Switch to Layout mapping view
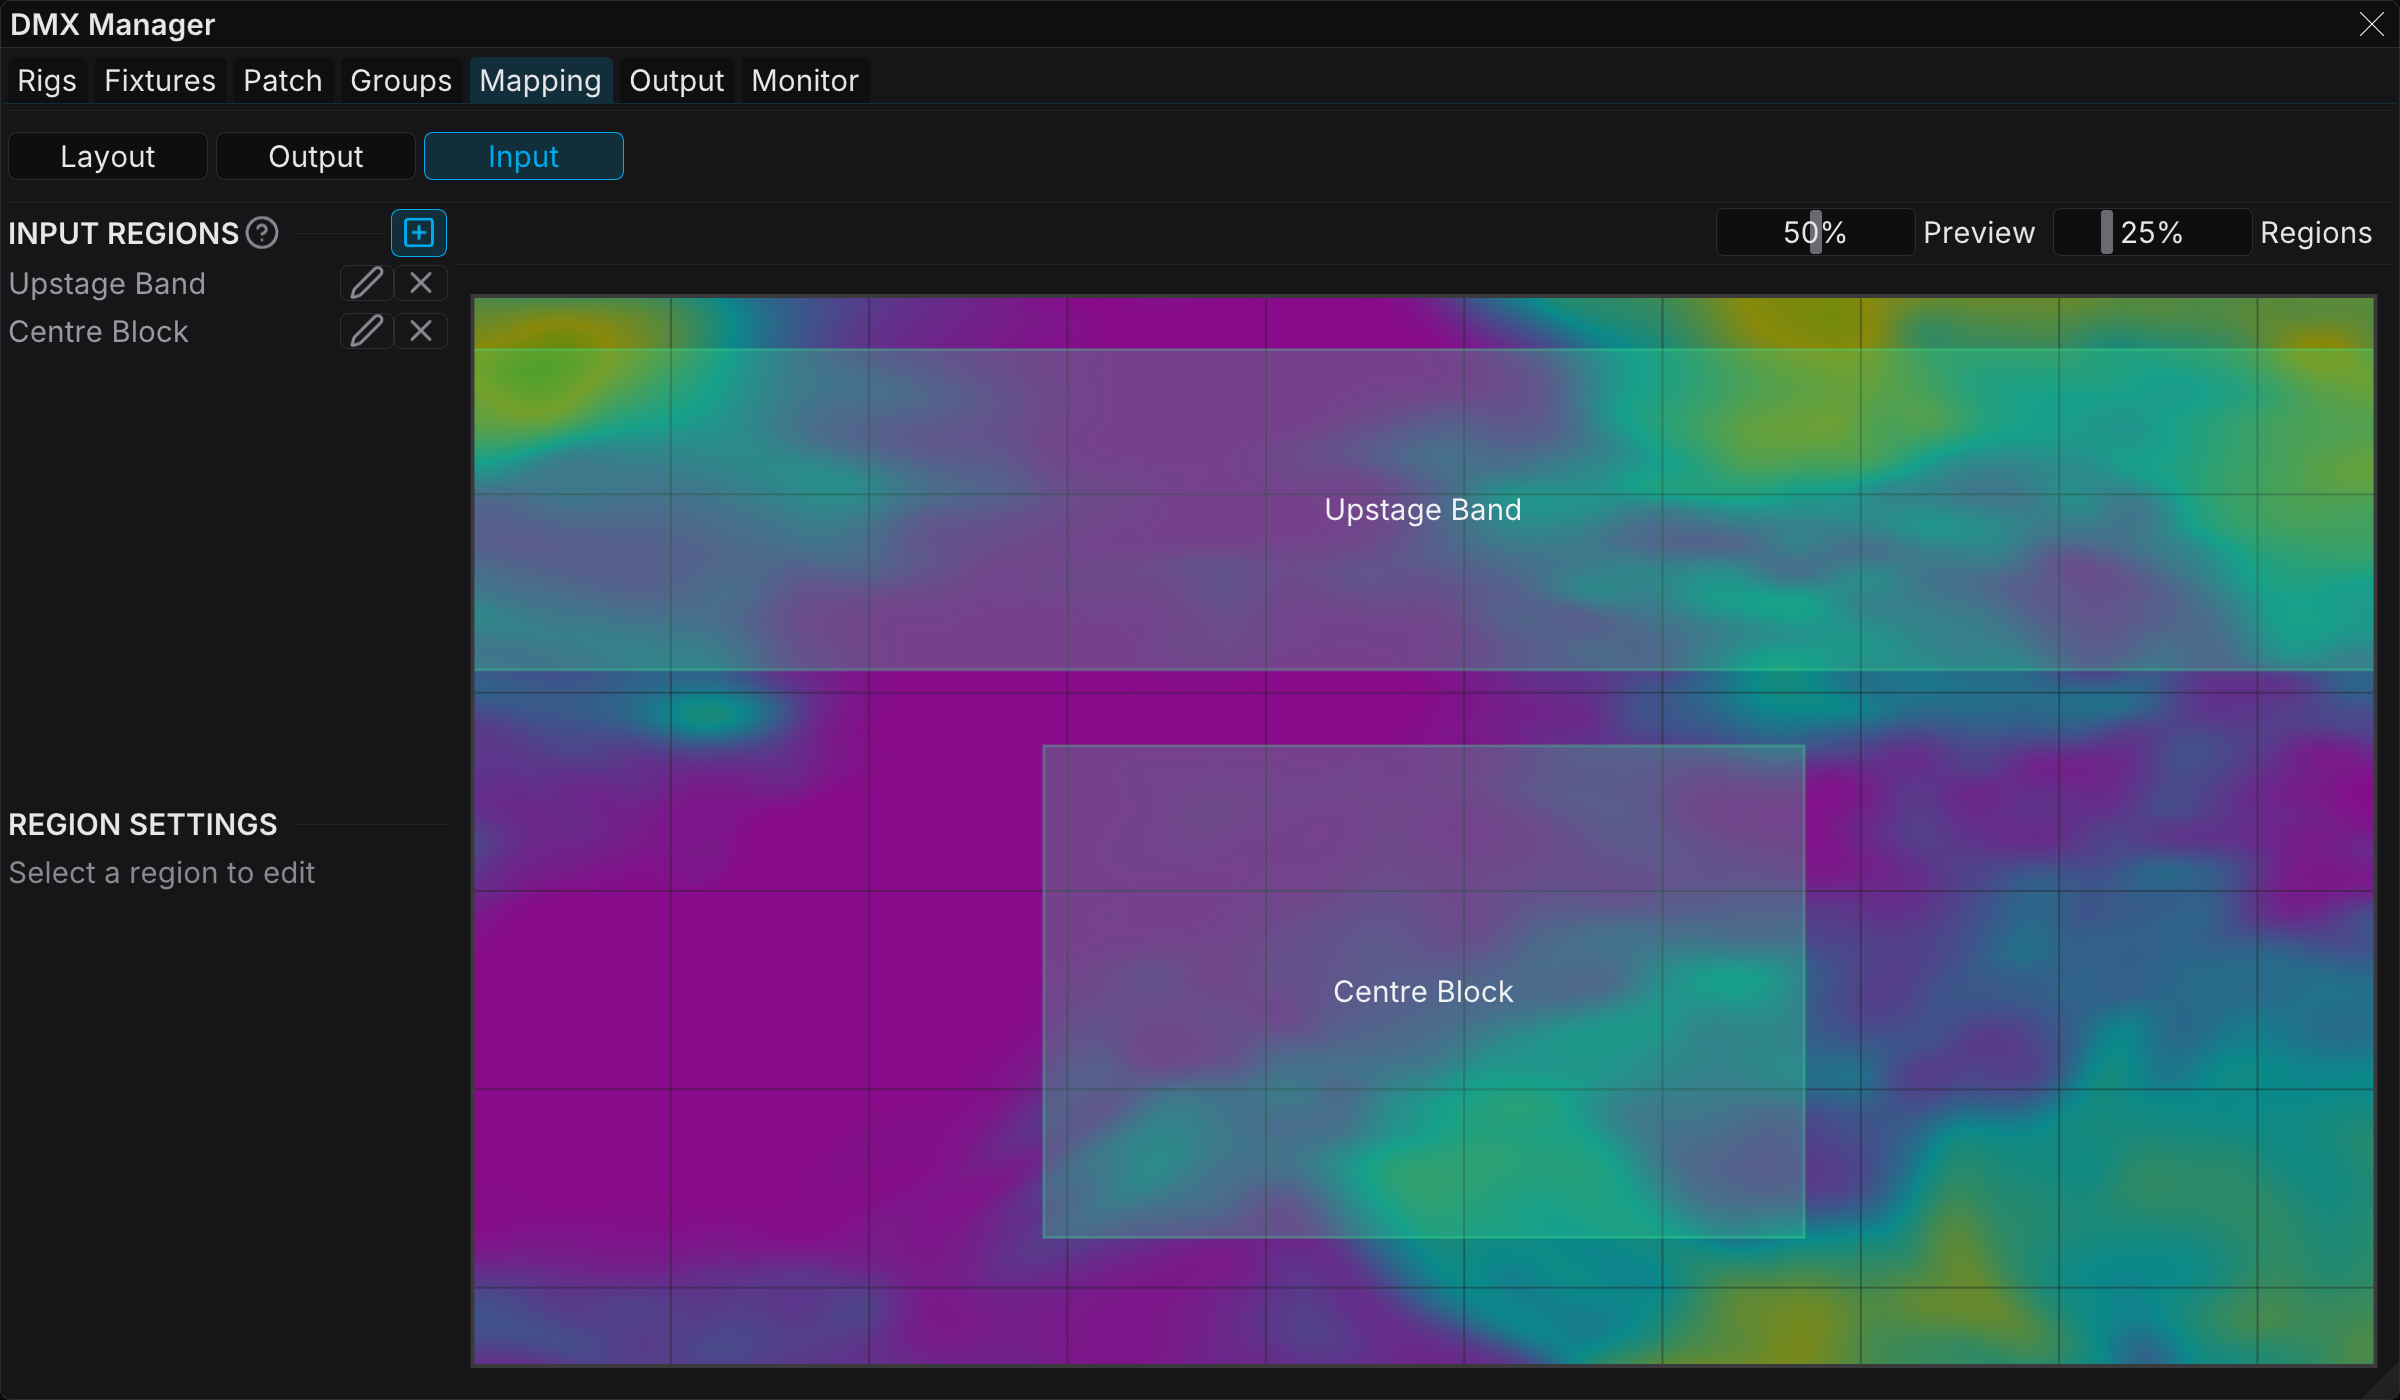2400x1400 pixels. click(108, 156)
